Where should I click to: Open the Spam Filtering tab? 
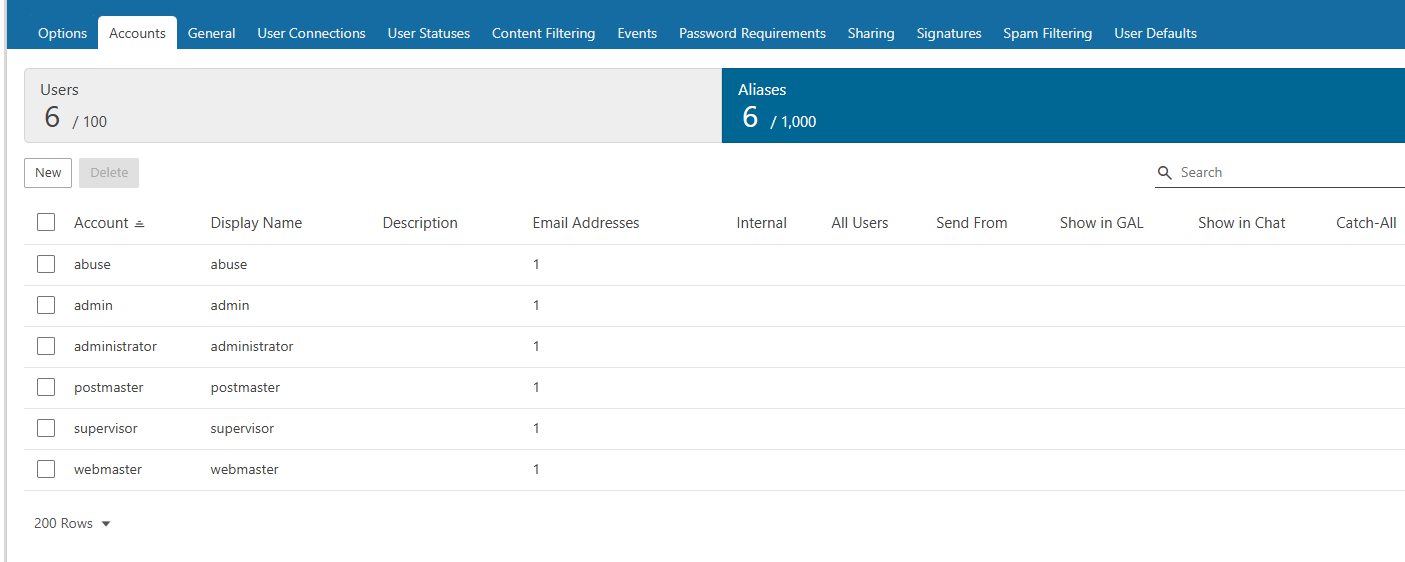pyautogui.click(x=1047, y=33)
